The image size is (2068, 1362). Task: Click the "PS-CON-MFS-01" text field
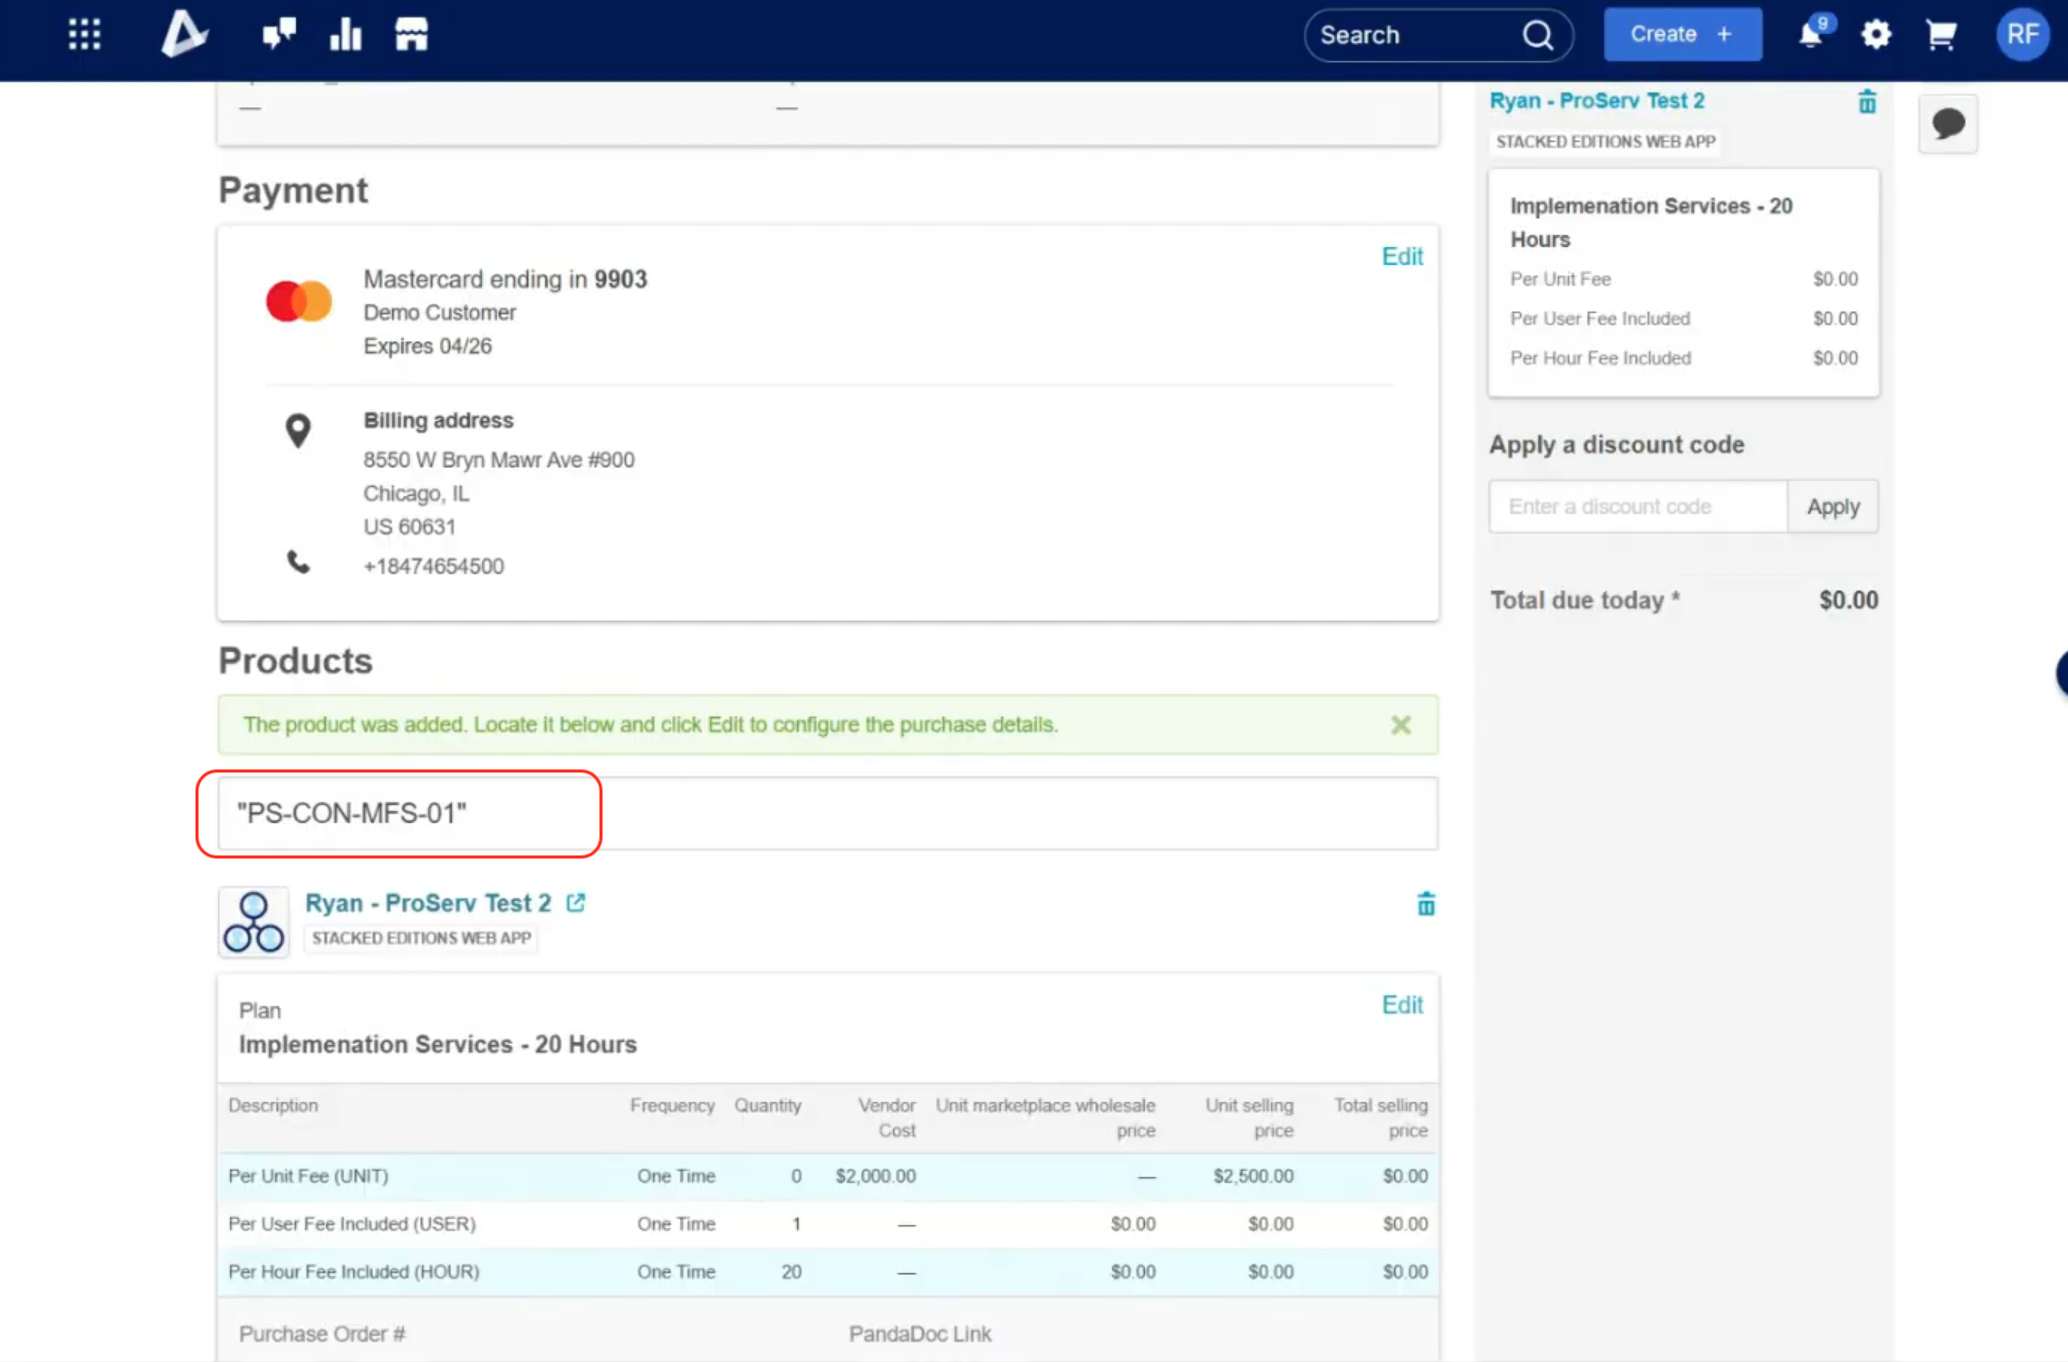pos(828,813)
